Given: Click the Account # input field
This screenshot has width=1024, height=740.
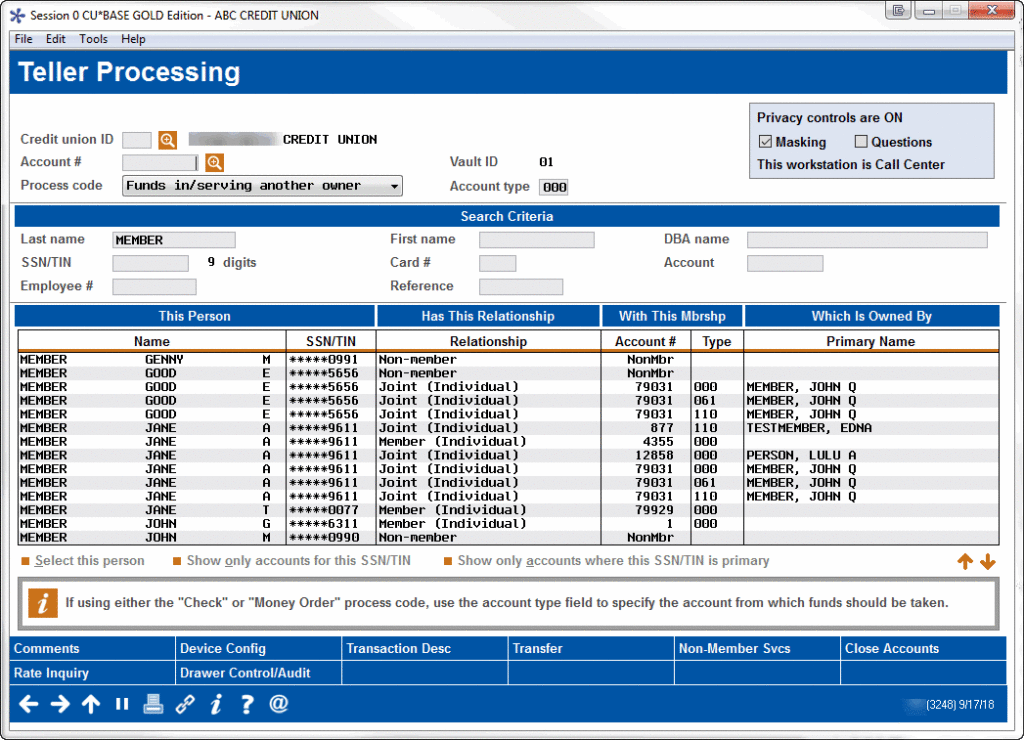Looking at the screenshot, I should [159, 163].
